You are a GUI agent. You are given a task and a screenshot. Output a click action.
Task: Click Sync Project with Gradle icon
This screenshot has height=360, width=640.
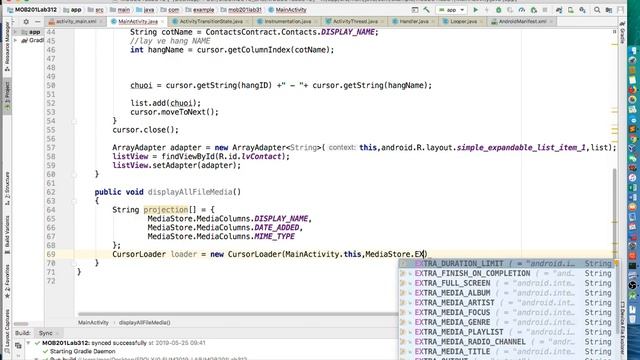pos(559,10)
